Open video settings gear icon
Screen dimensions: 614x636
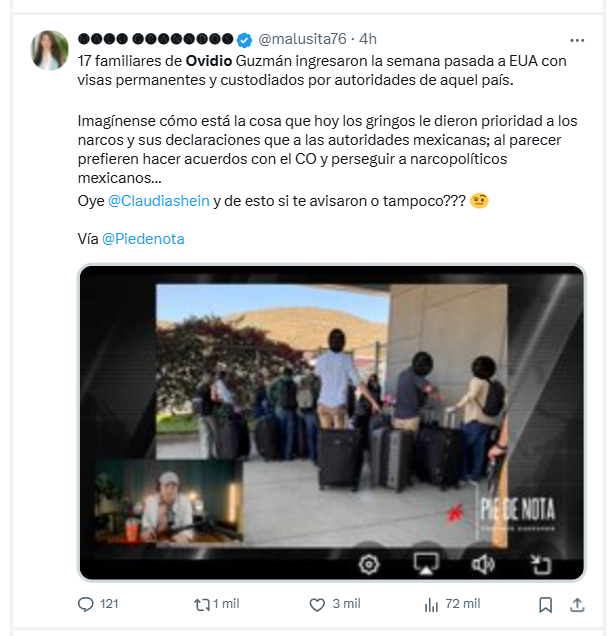point(369,564)
